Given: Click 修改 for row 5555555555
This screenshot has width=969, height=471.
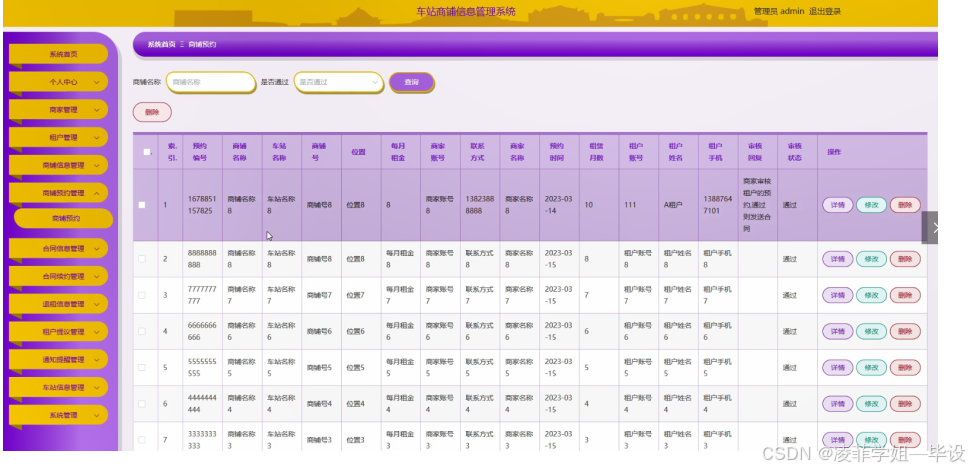Looking at the screenshot, I should pyautogui.click(x=871, y=368).
